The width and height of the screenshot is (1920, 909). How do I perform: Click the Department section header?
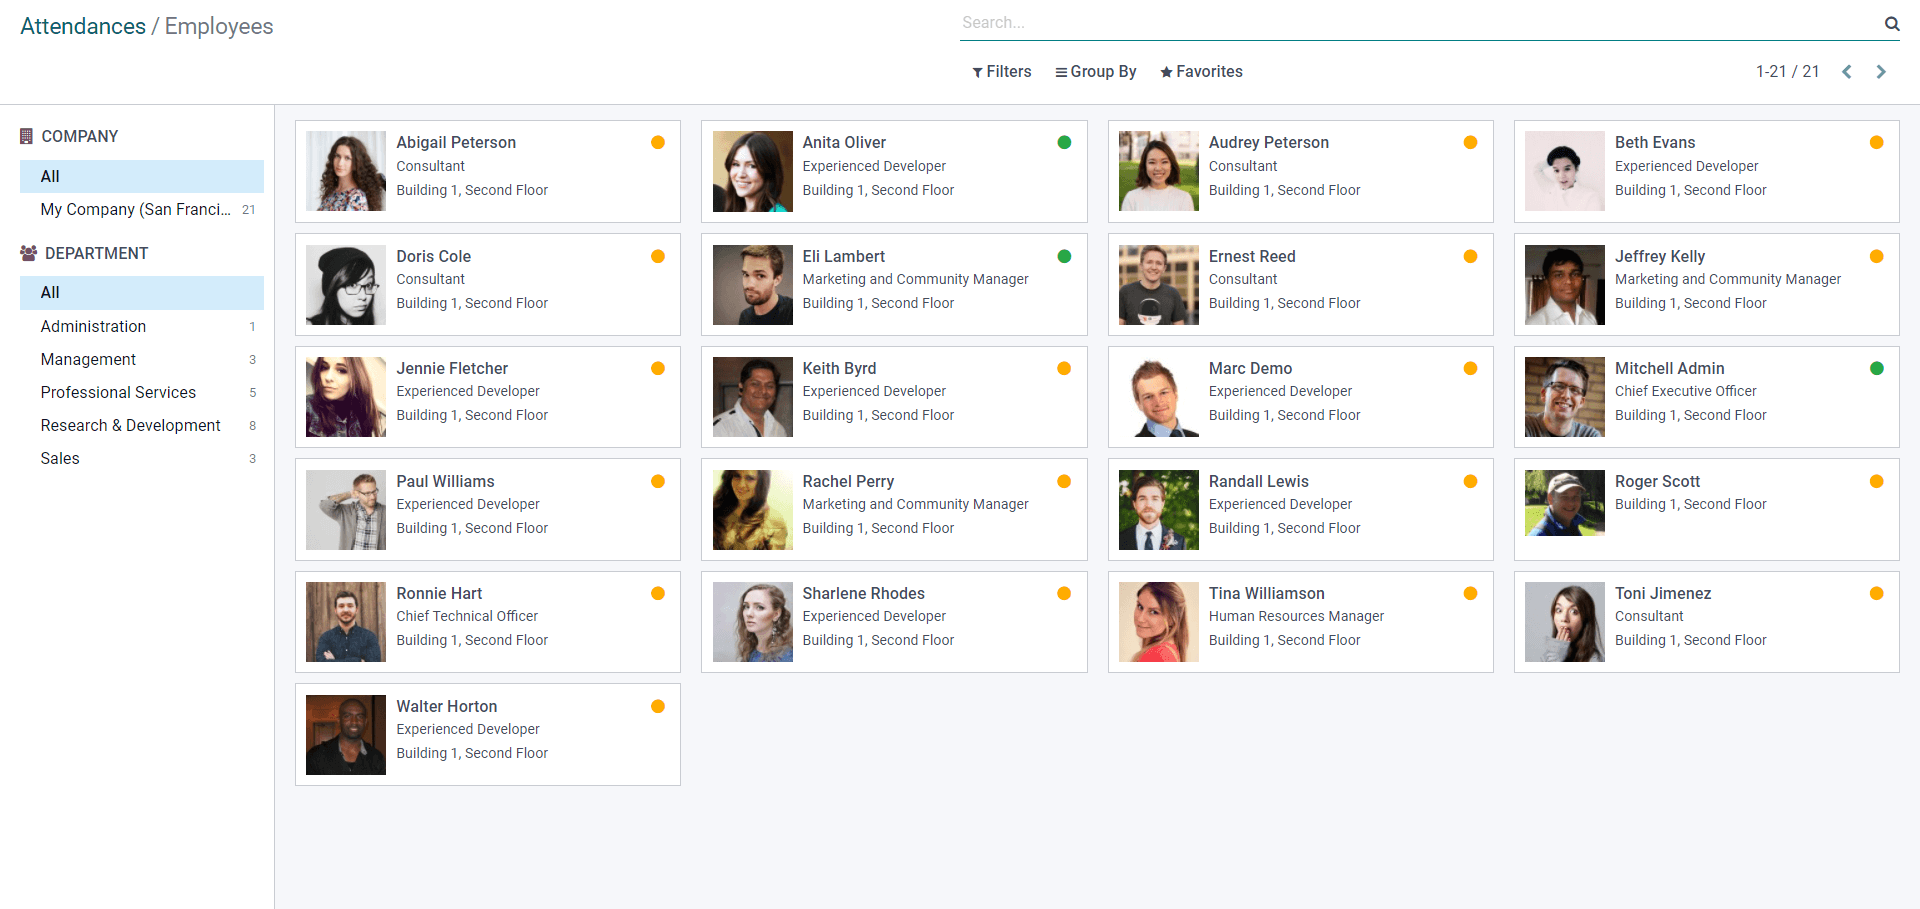(84, 253)
